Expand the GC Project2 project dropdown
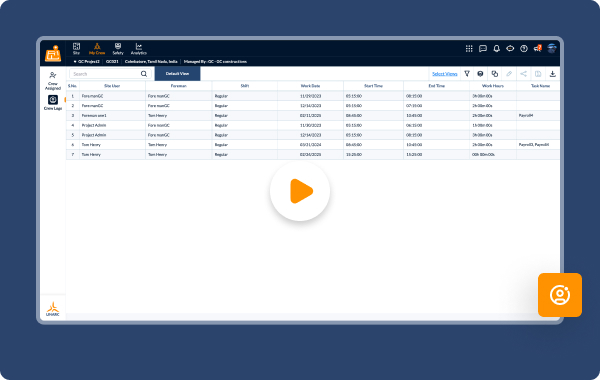Screen dimensions: 600x380 [x=86, y=62]
